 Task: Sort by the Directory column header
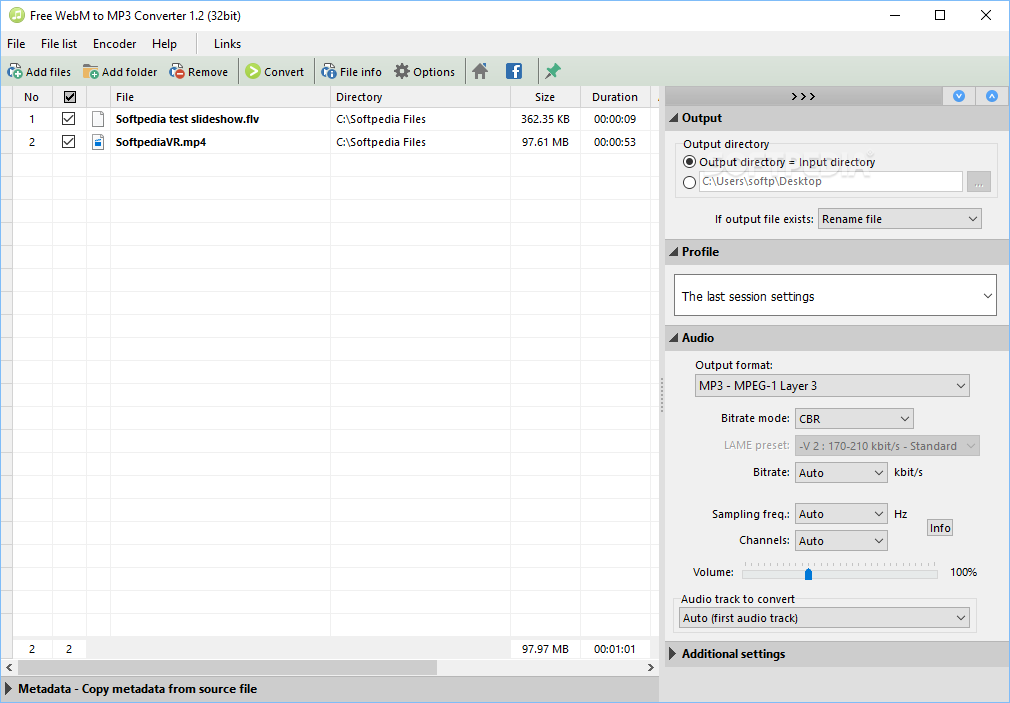tap(420, 97)
